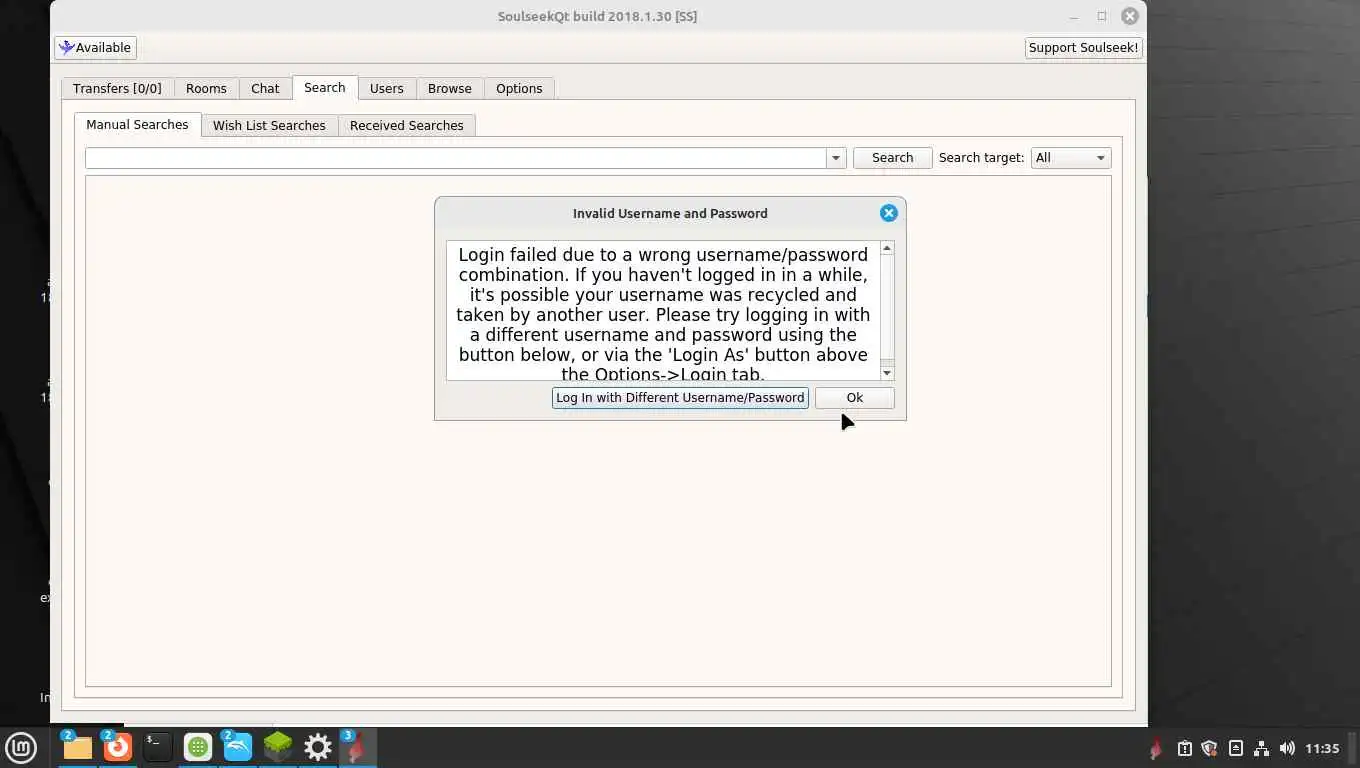Click the security shield tray icon
Screen dimensions: 1360x768
coord(1209,748)
